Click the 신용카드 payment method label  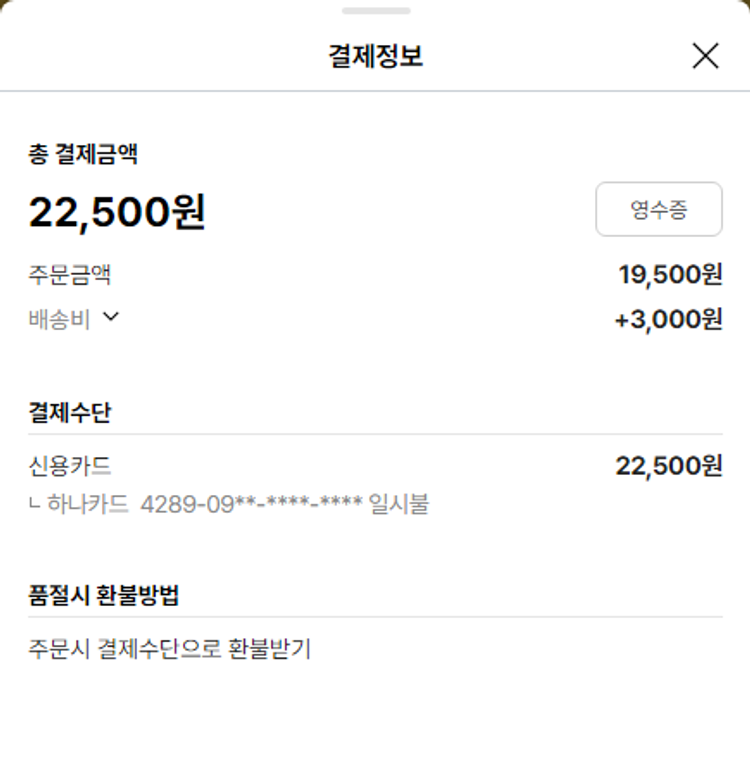click(x=69, y=466)
